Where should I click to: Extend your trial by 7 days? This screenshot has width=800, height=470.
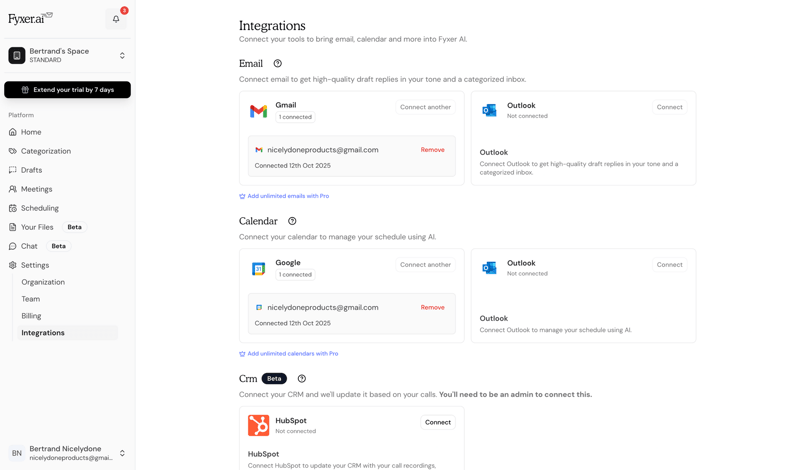pos(67,90)
